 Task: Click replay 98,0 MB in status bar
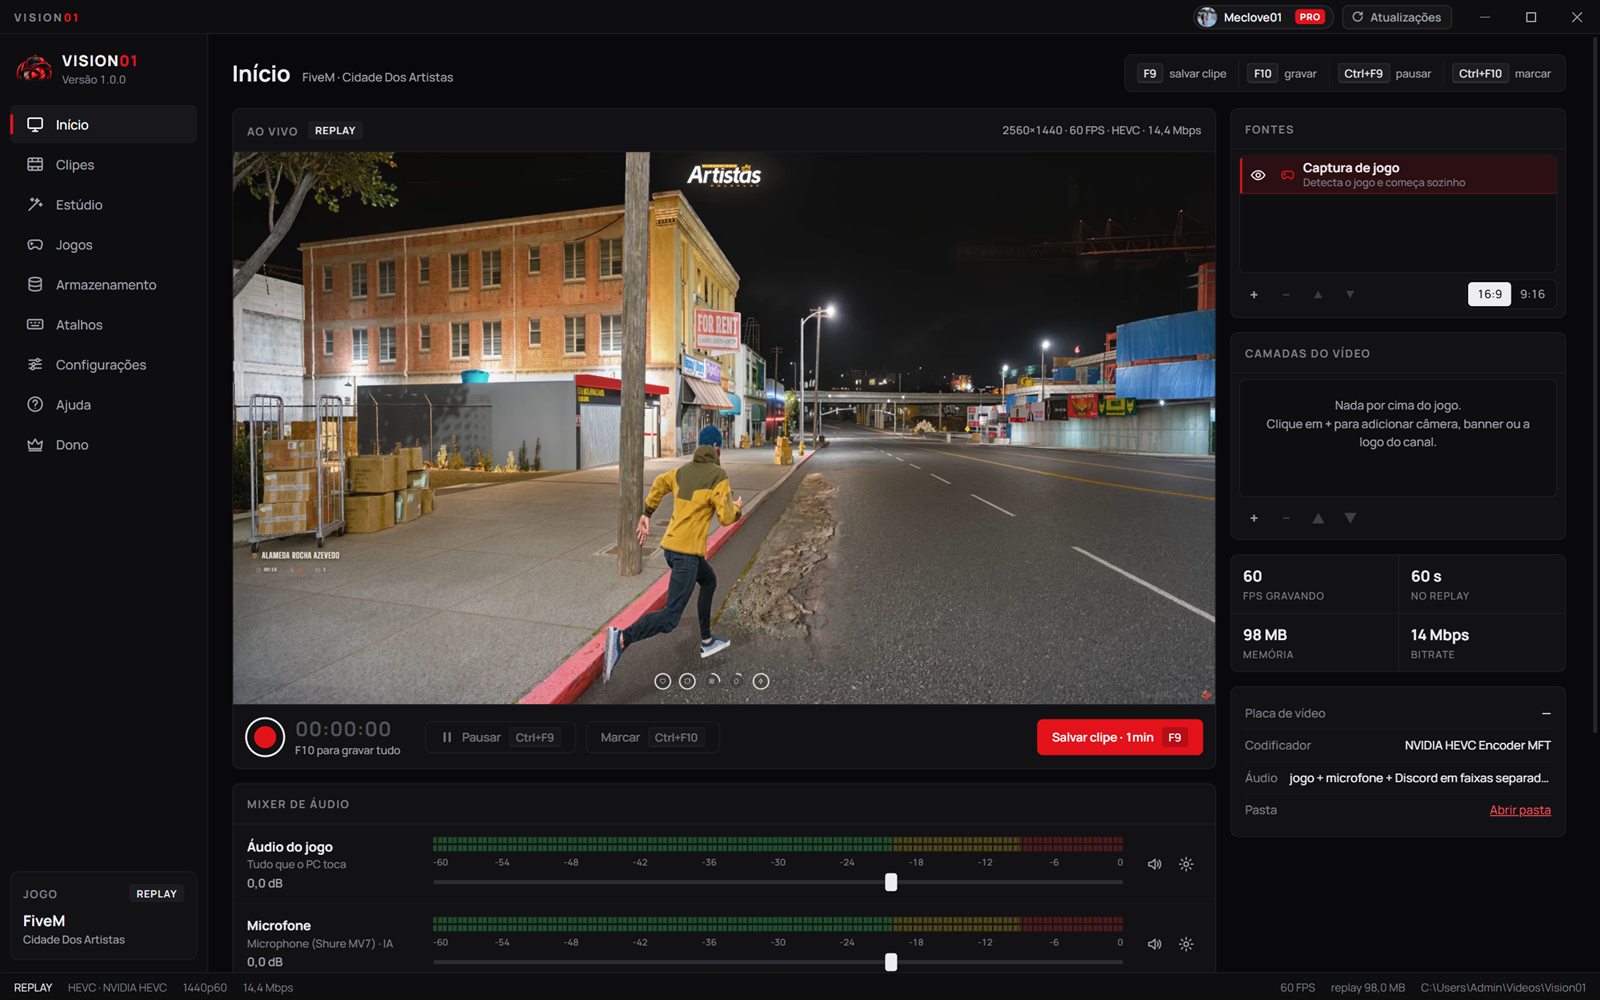coord(1368,988)
